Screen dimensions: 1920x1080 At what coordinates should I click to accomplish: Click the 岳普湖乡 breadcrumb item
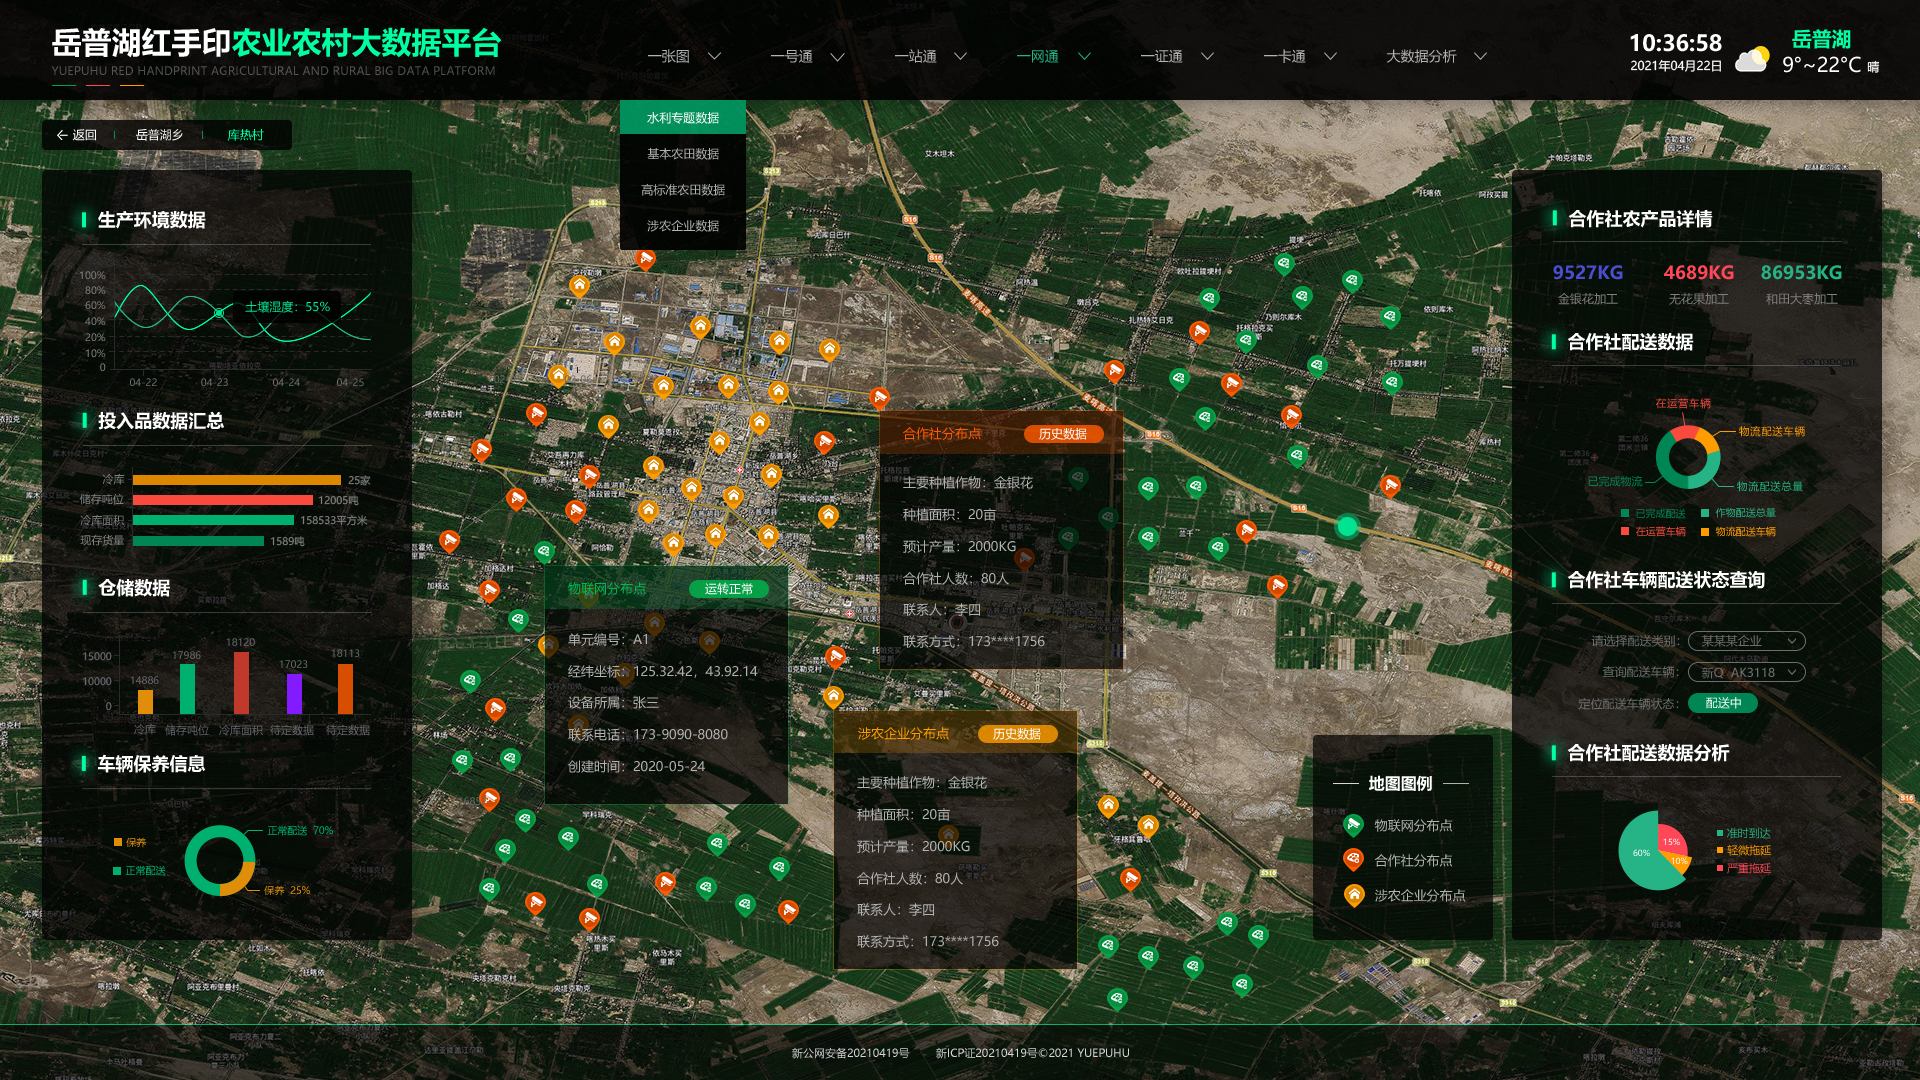[159, 135]
